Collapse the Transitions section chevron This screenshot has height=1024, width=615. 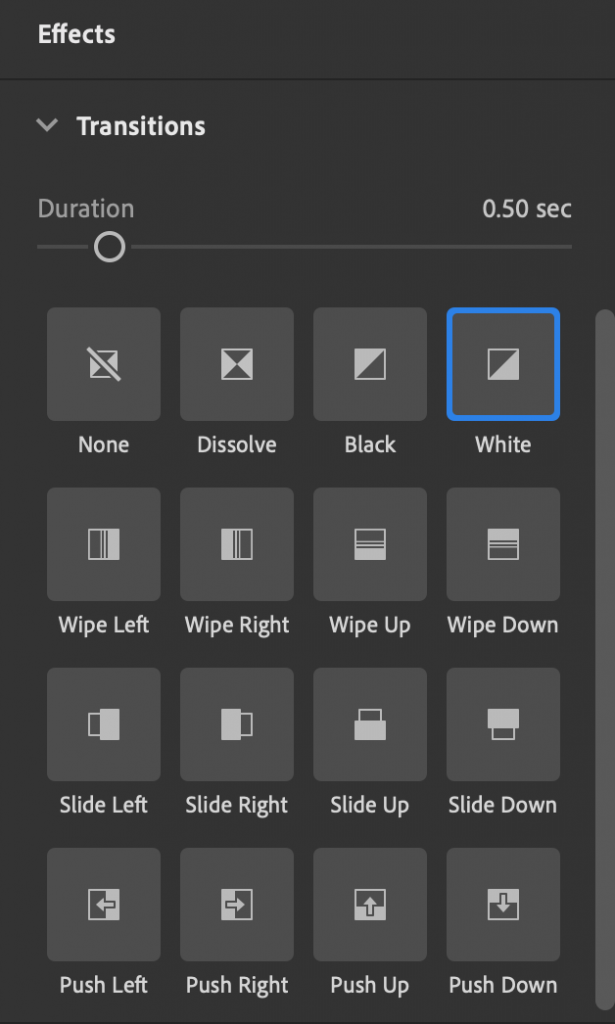point(47,125)
